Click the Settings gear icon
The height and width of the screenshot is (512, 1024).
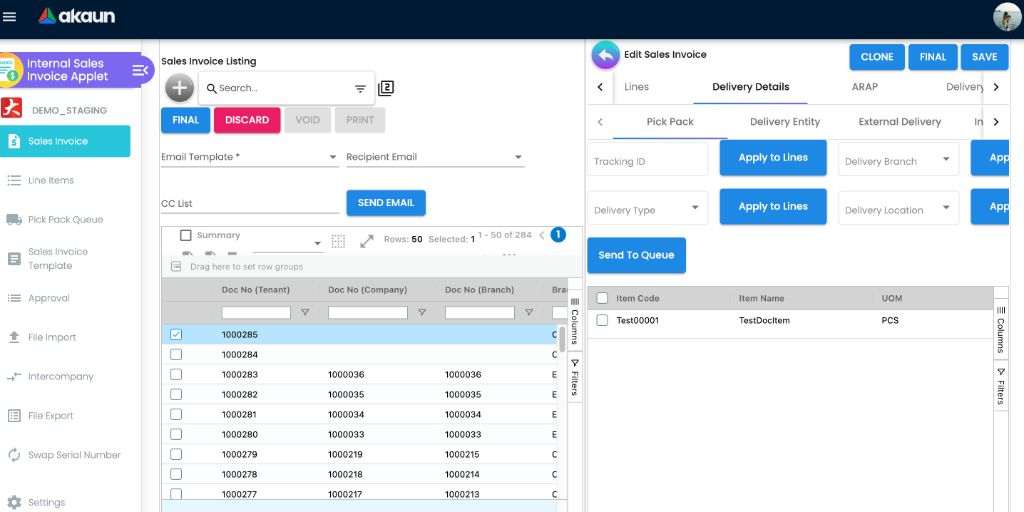coord(14,503)
